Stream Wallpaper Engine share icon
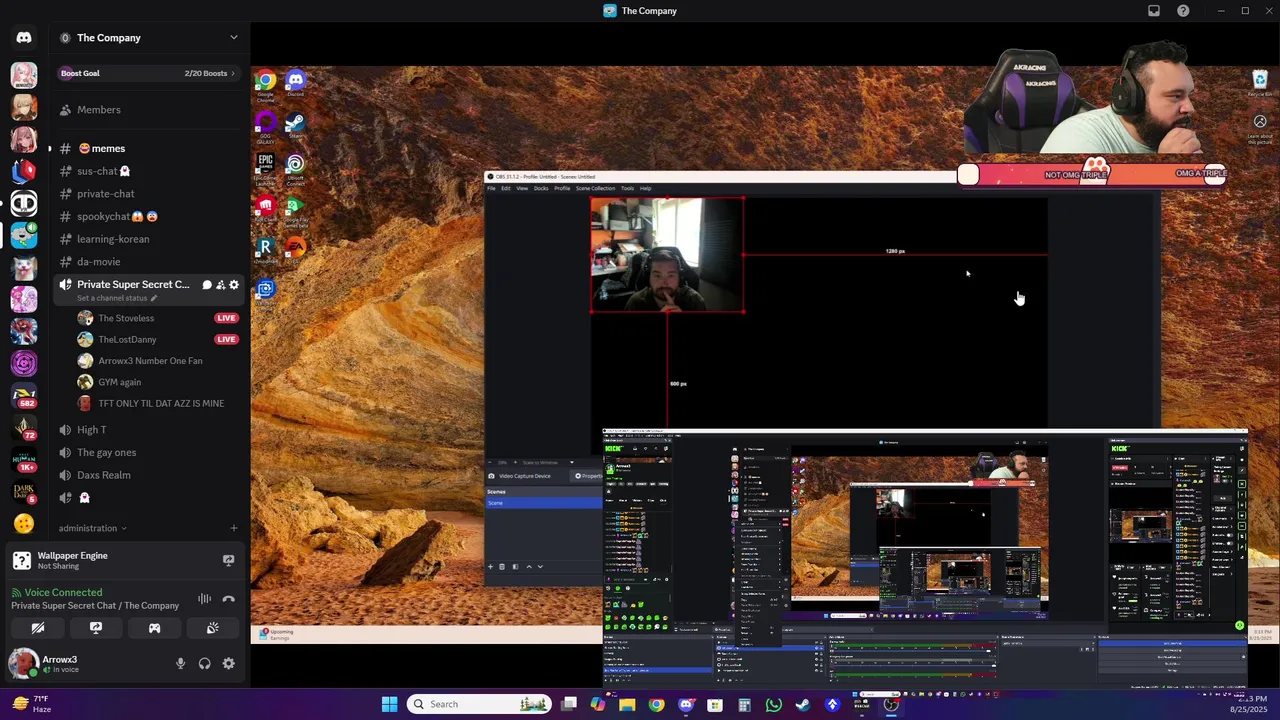The image size is (1280, 720). click(229, 561)
